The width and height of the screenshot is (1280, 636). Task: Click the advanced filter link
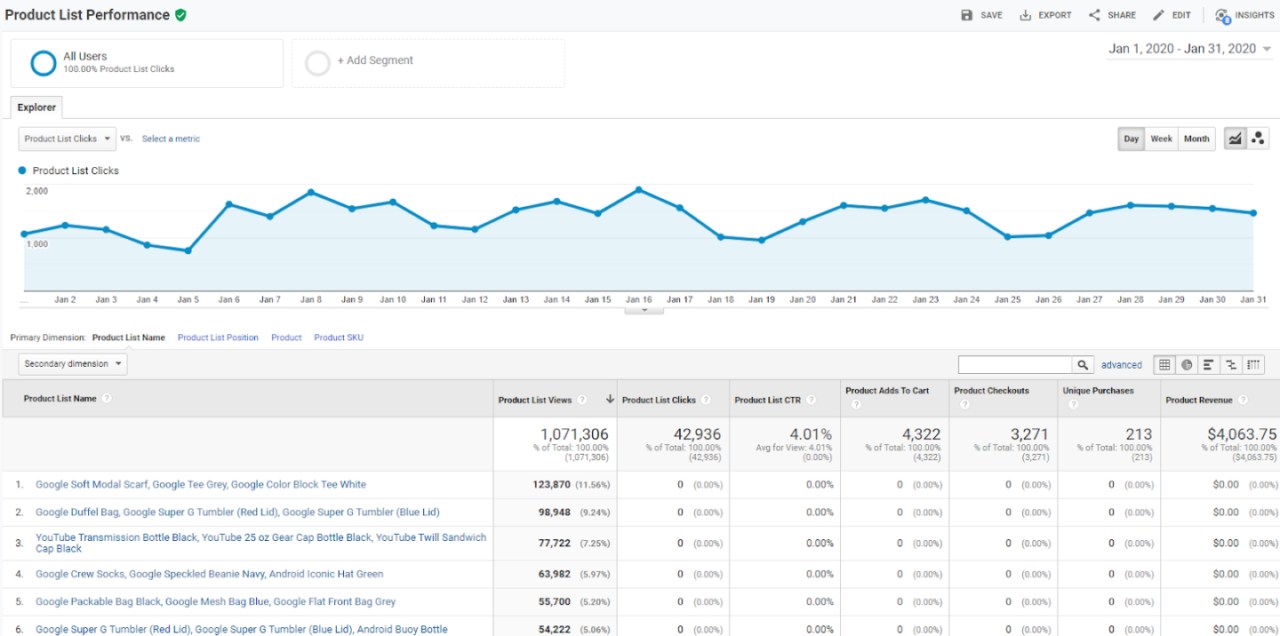coord(1121,365)
